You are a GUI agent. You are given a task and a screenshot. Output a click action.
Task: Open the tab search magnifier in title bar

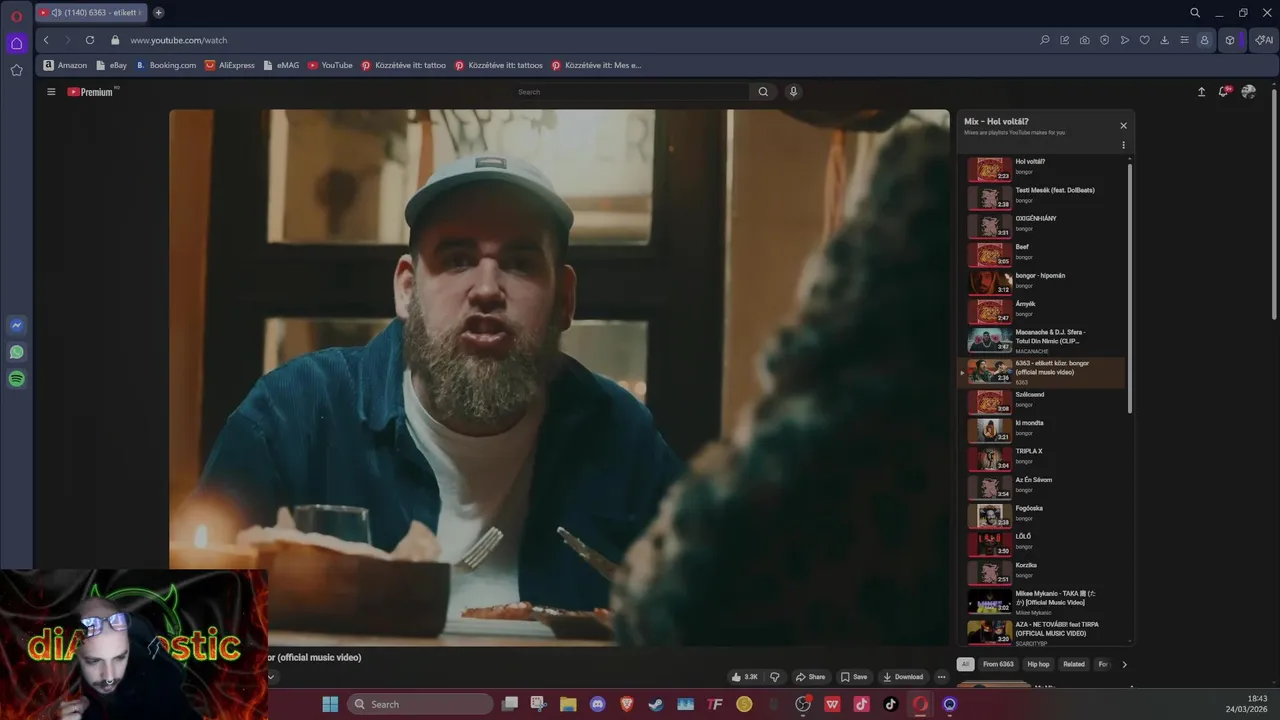click(x=1195, y=13)
